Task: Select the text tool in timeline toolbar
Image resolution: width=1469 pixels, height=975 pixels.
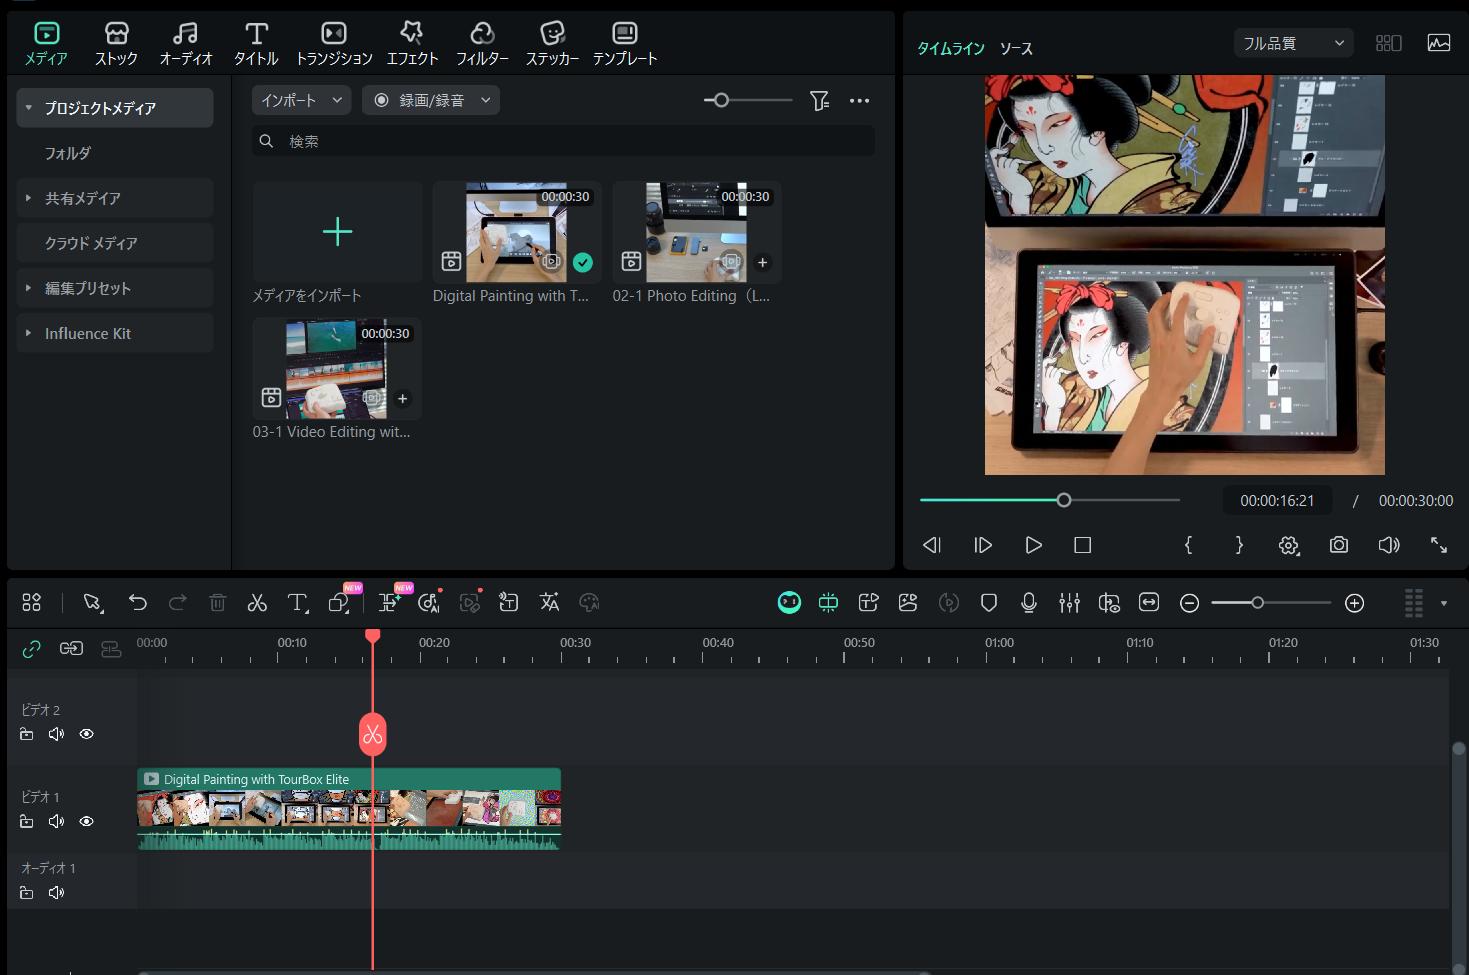Action: point(297,603)
